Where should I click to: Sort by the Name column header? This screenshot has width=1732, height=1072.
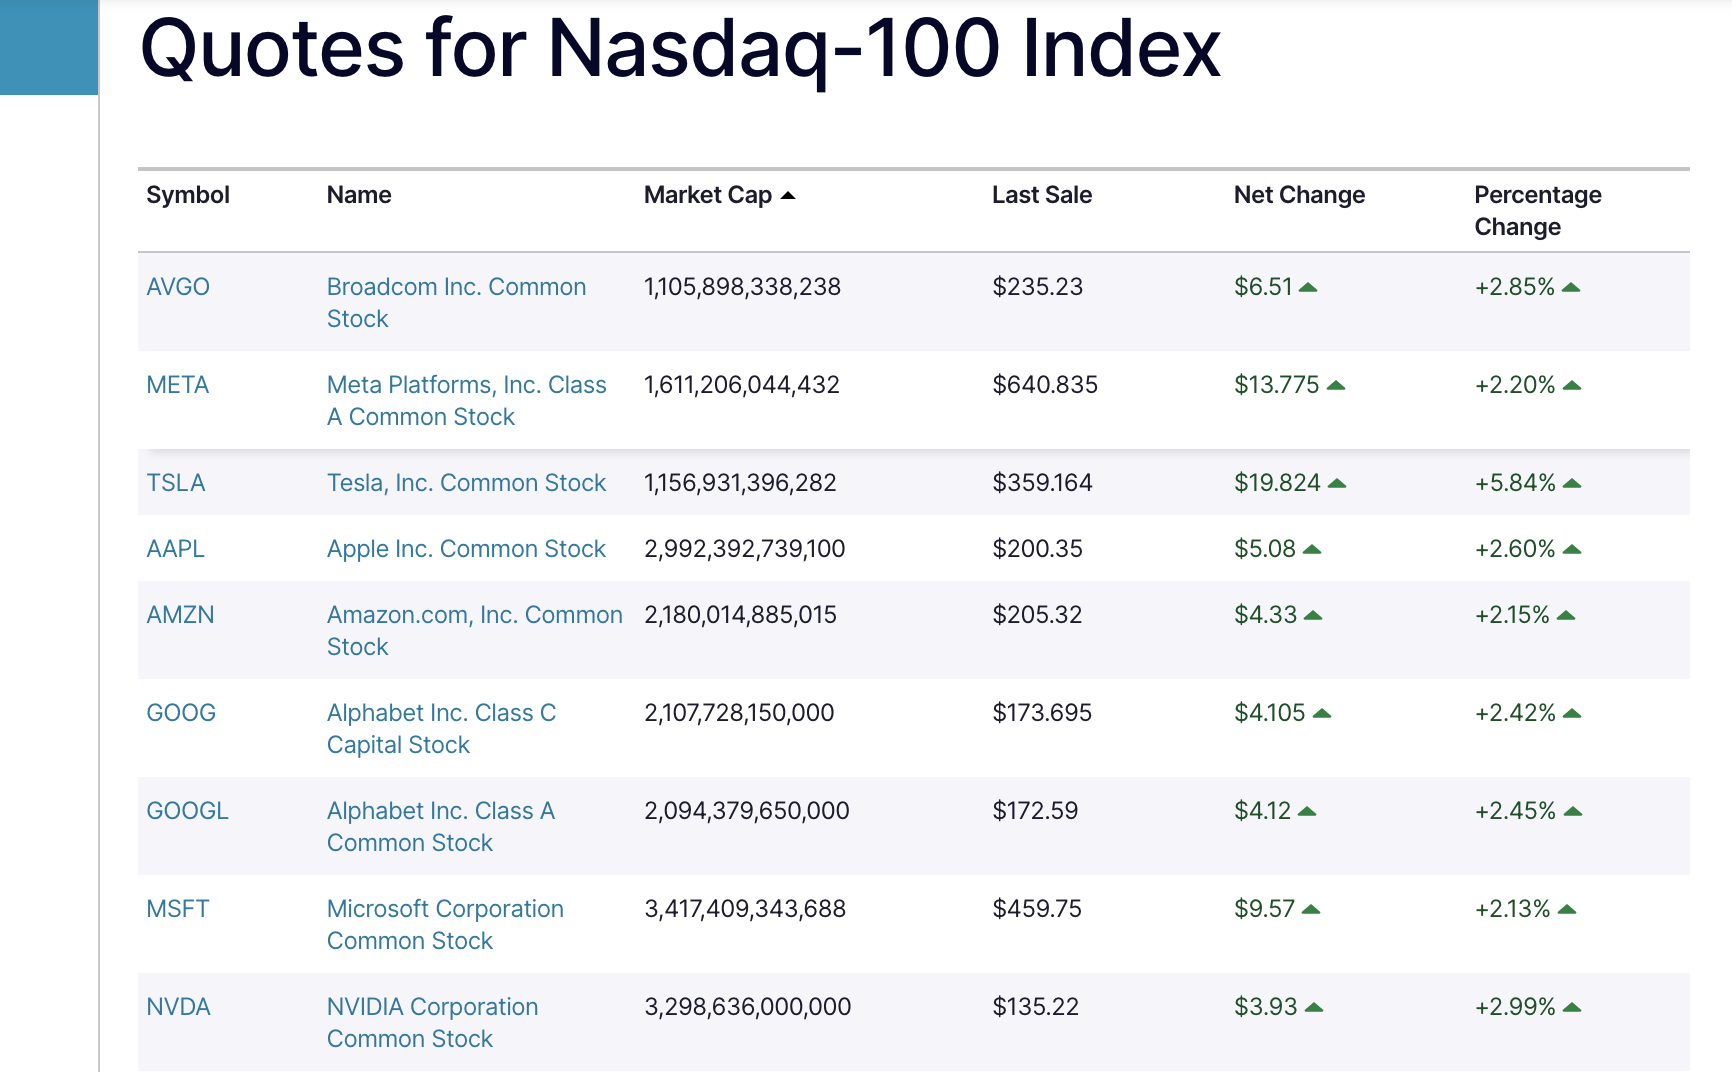[359, 195]
